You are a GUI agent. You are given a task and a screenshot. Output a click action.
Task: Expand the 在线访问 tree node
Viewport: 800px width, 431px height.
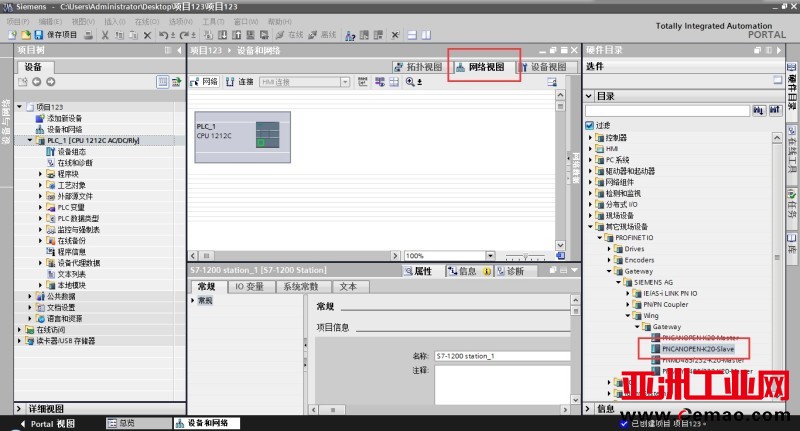(19, 329)
